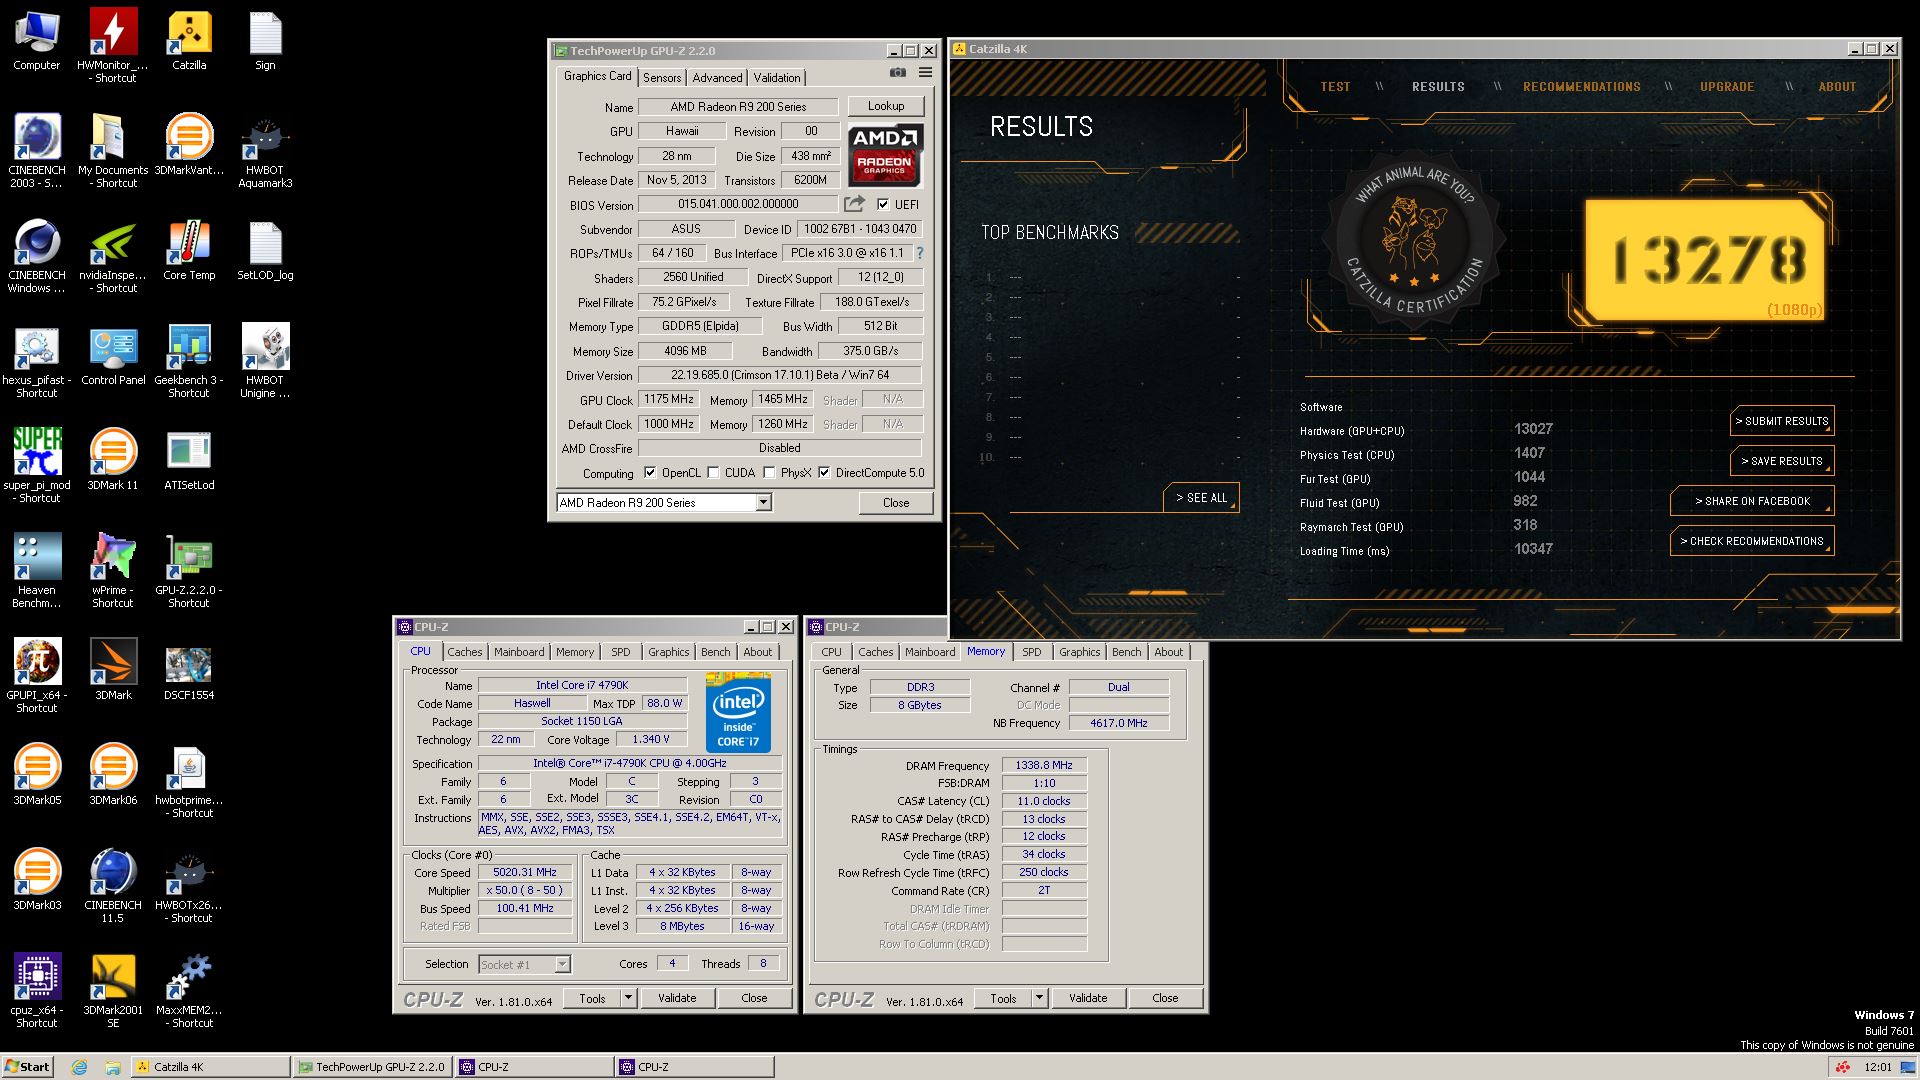The height and width of the screenshot is (1080, 1920).
Task: Switch to the Advanced tab in GPU-Z
Action: [x=717, y=78]
